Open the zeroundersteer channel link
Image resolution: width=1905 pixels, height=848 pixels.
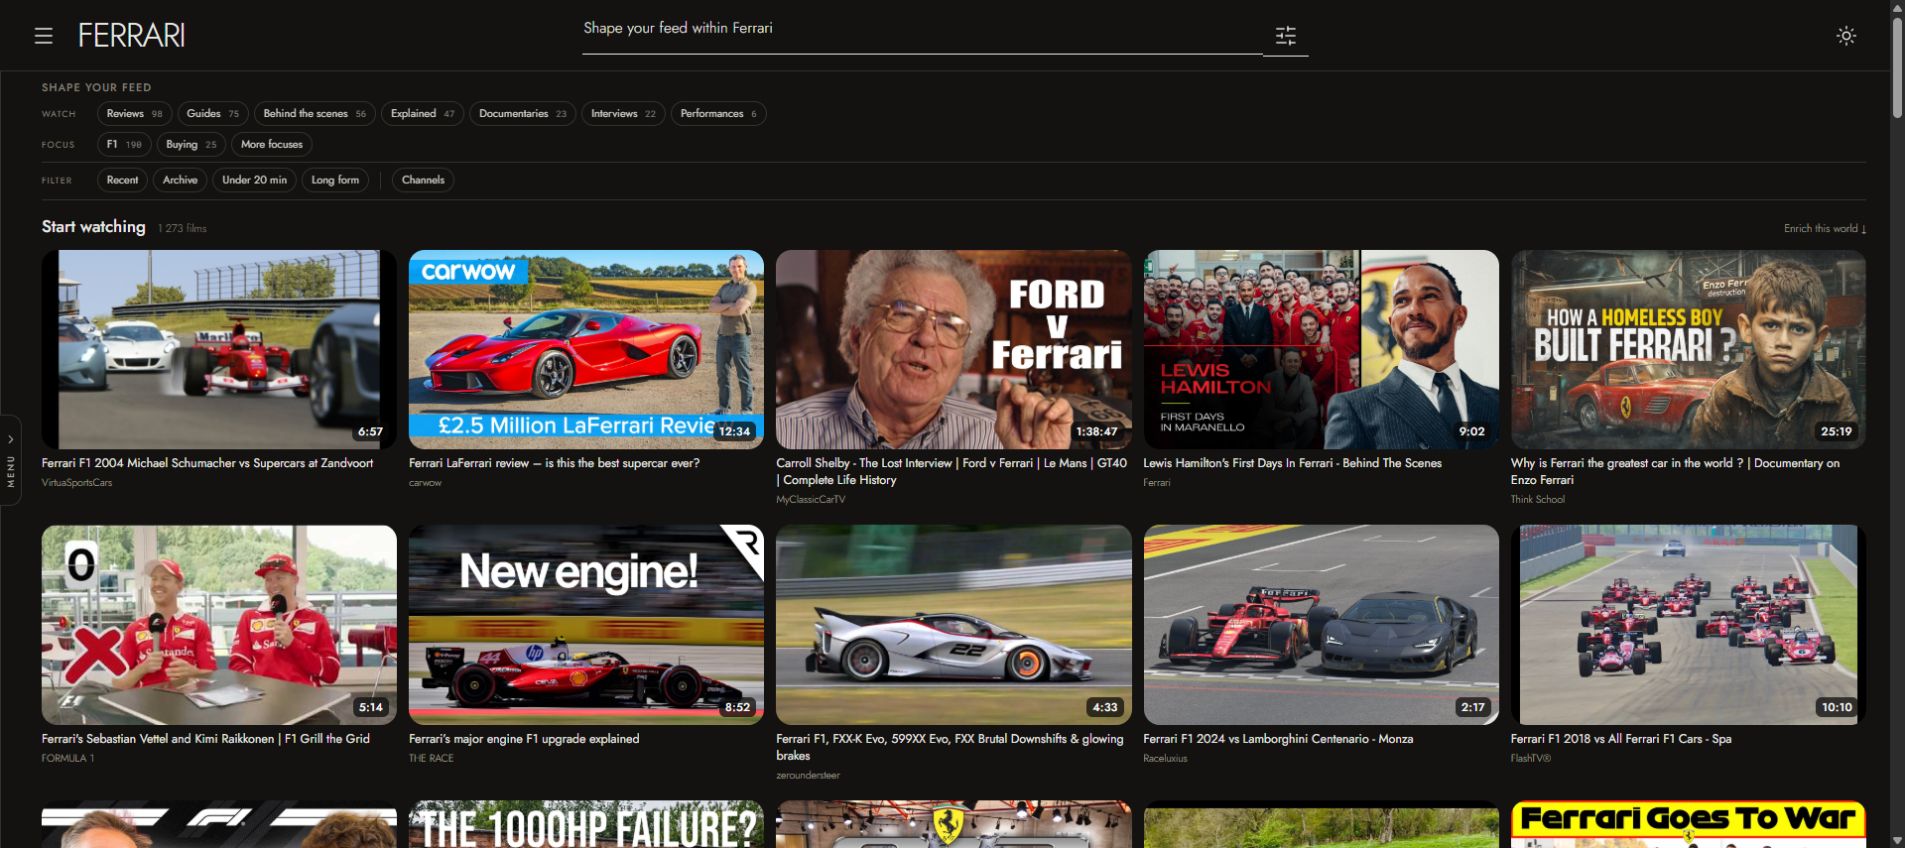pyautogui.click(x=808, y=776)
